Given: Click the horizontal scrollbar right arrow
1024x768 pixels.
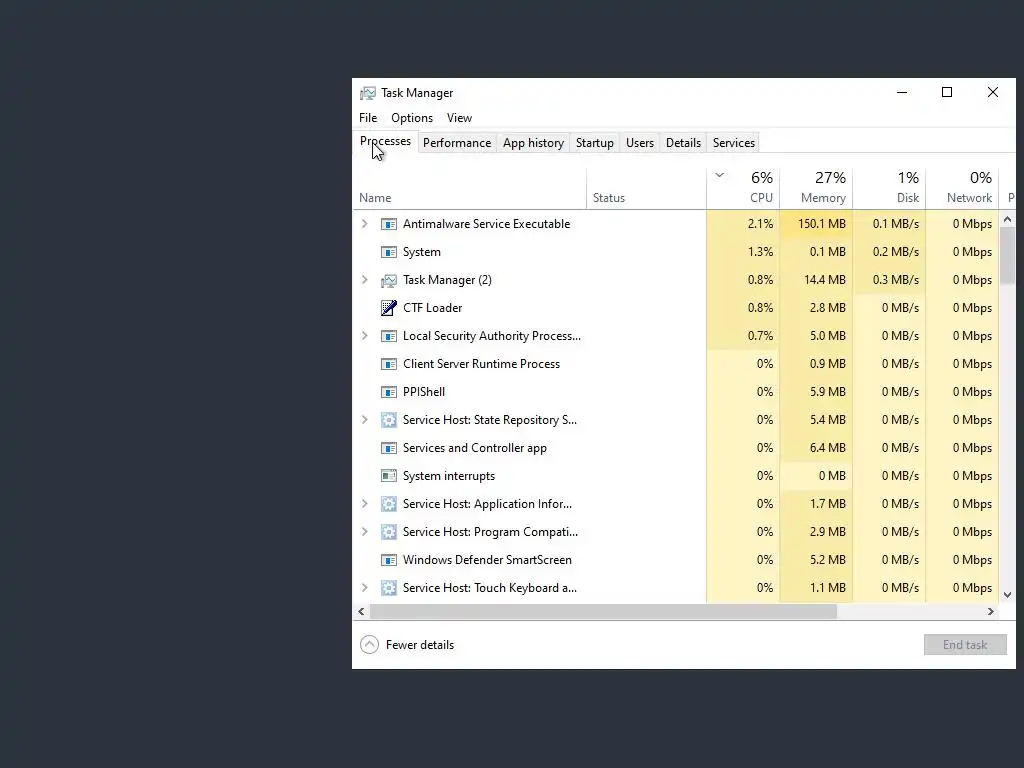Looking at the screenshot, I should 991,612.
